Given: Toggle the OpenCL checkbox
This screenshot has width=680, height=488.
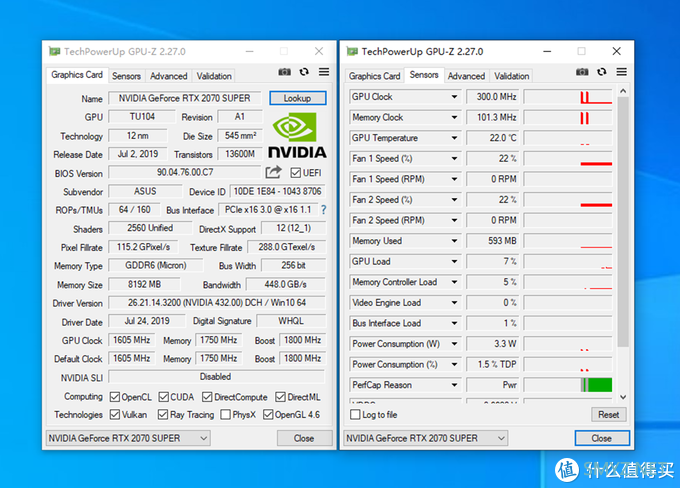Looking at the screenshot, I should (115, 397).
